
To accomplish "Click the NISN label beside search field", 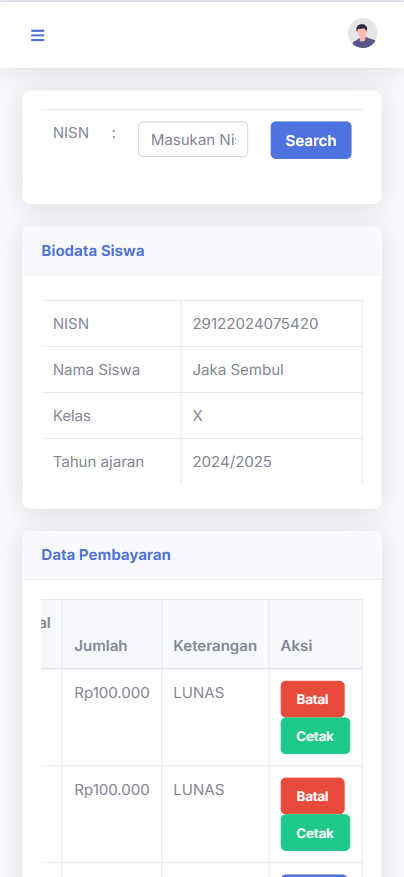I will (71, 133).
